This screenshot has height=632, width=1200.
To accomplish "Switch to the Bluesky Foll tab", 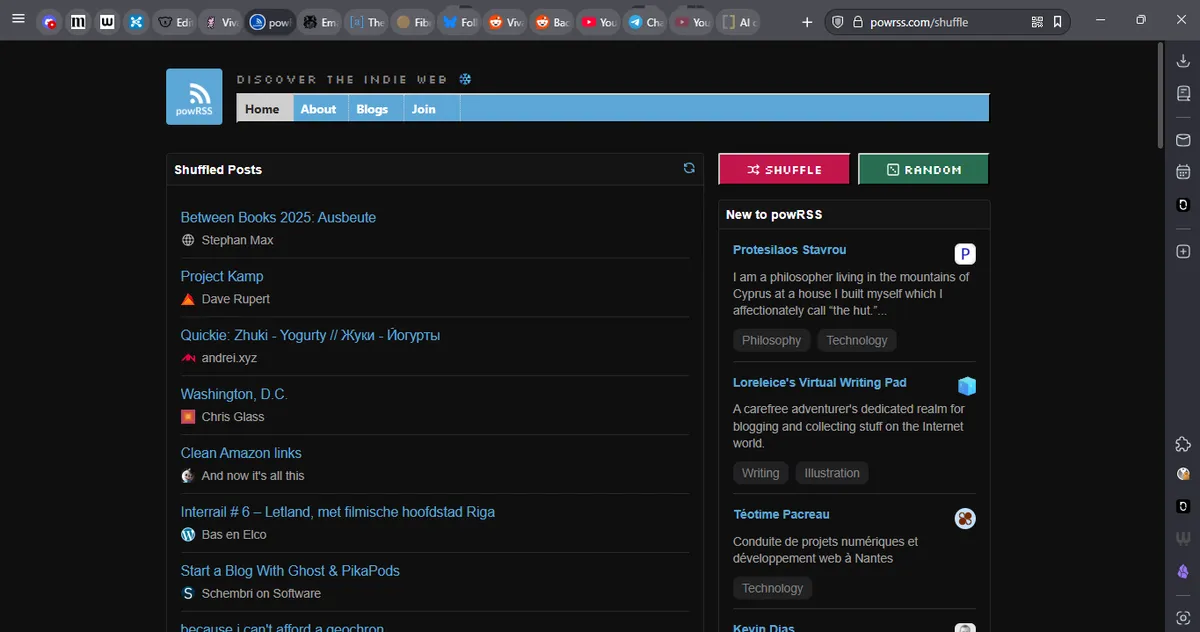I will (460, 22).
